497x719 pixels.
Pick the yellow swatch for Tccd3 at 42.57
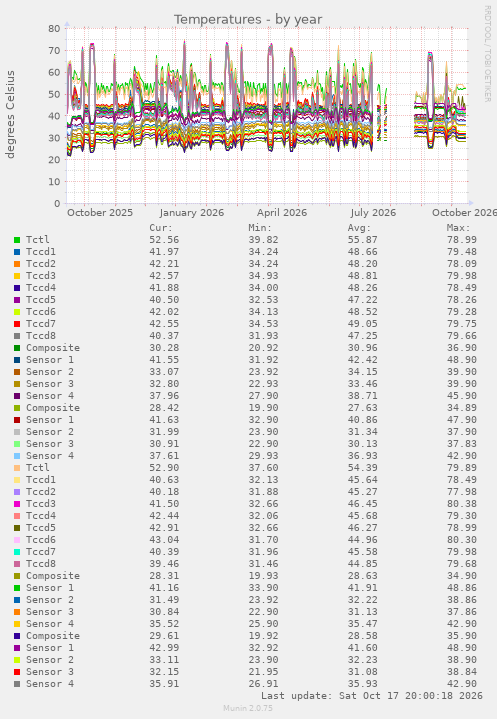tap(17, 276)
